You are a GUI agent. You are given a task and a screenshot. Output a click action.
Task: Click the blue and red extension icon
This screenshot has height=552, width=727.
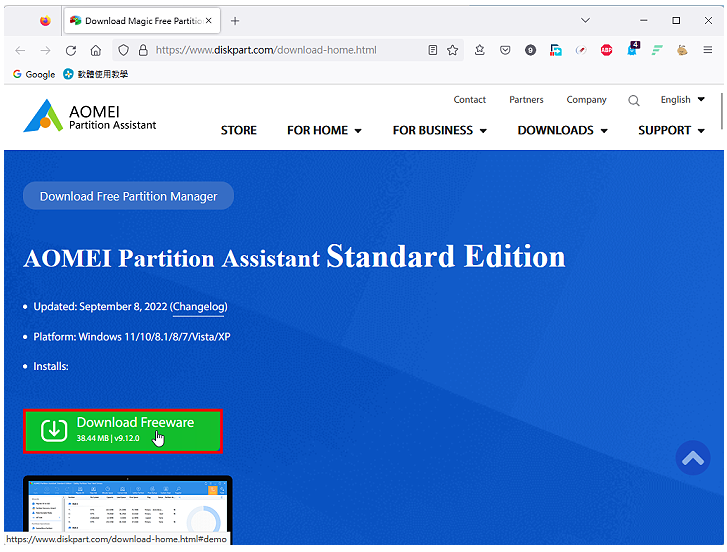click(x=555, y=50)
